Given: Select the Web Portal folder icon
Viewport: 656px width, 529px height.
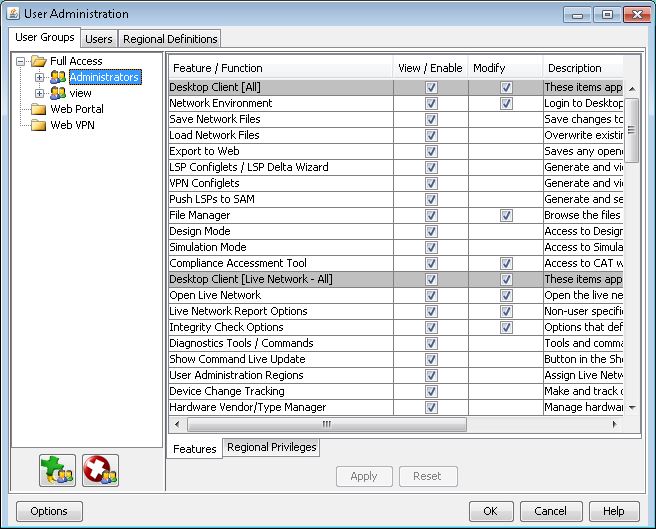Looking at the screenshot, I should click(39, 109).
